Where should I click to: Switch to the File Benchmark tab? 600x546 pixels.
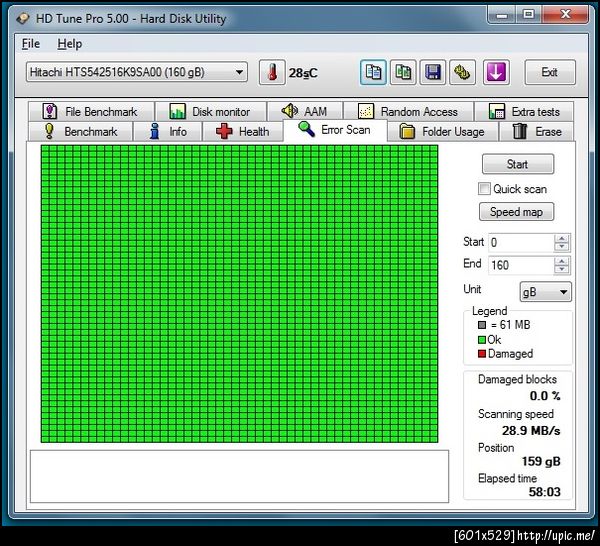tap(91, 111)
